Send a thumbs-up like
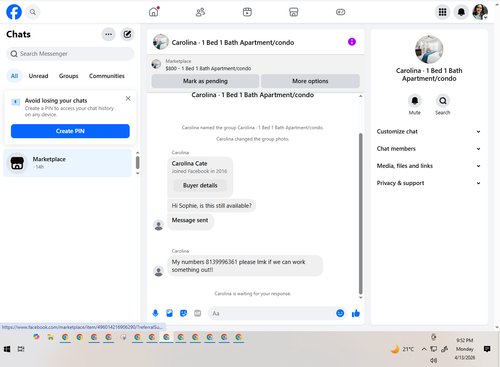This screenshot has width=500, height=367. (x=356, y=313)
